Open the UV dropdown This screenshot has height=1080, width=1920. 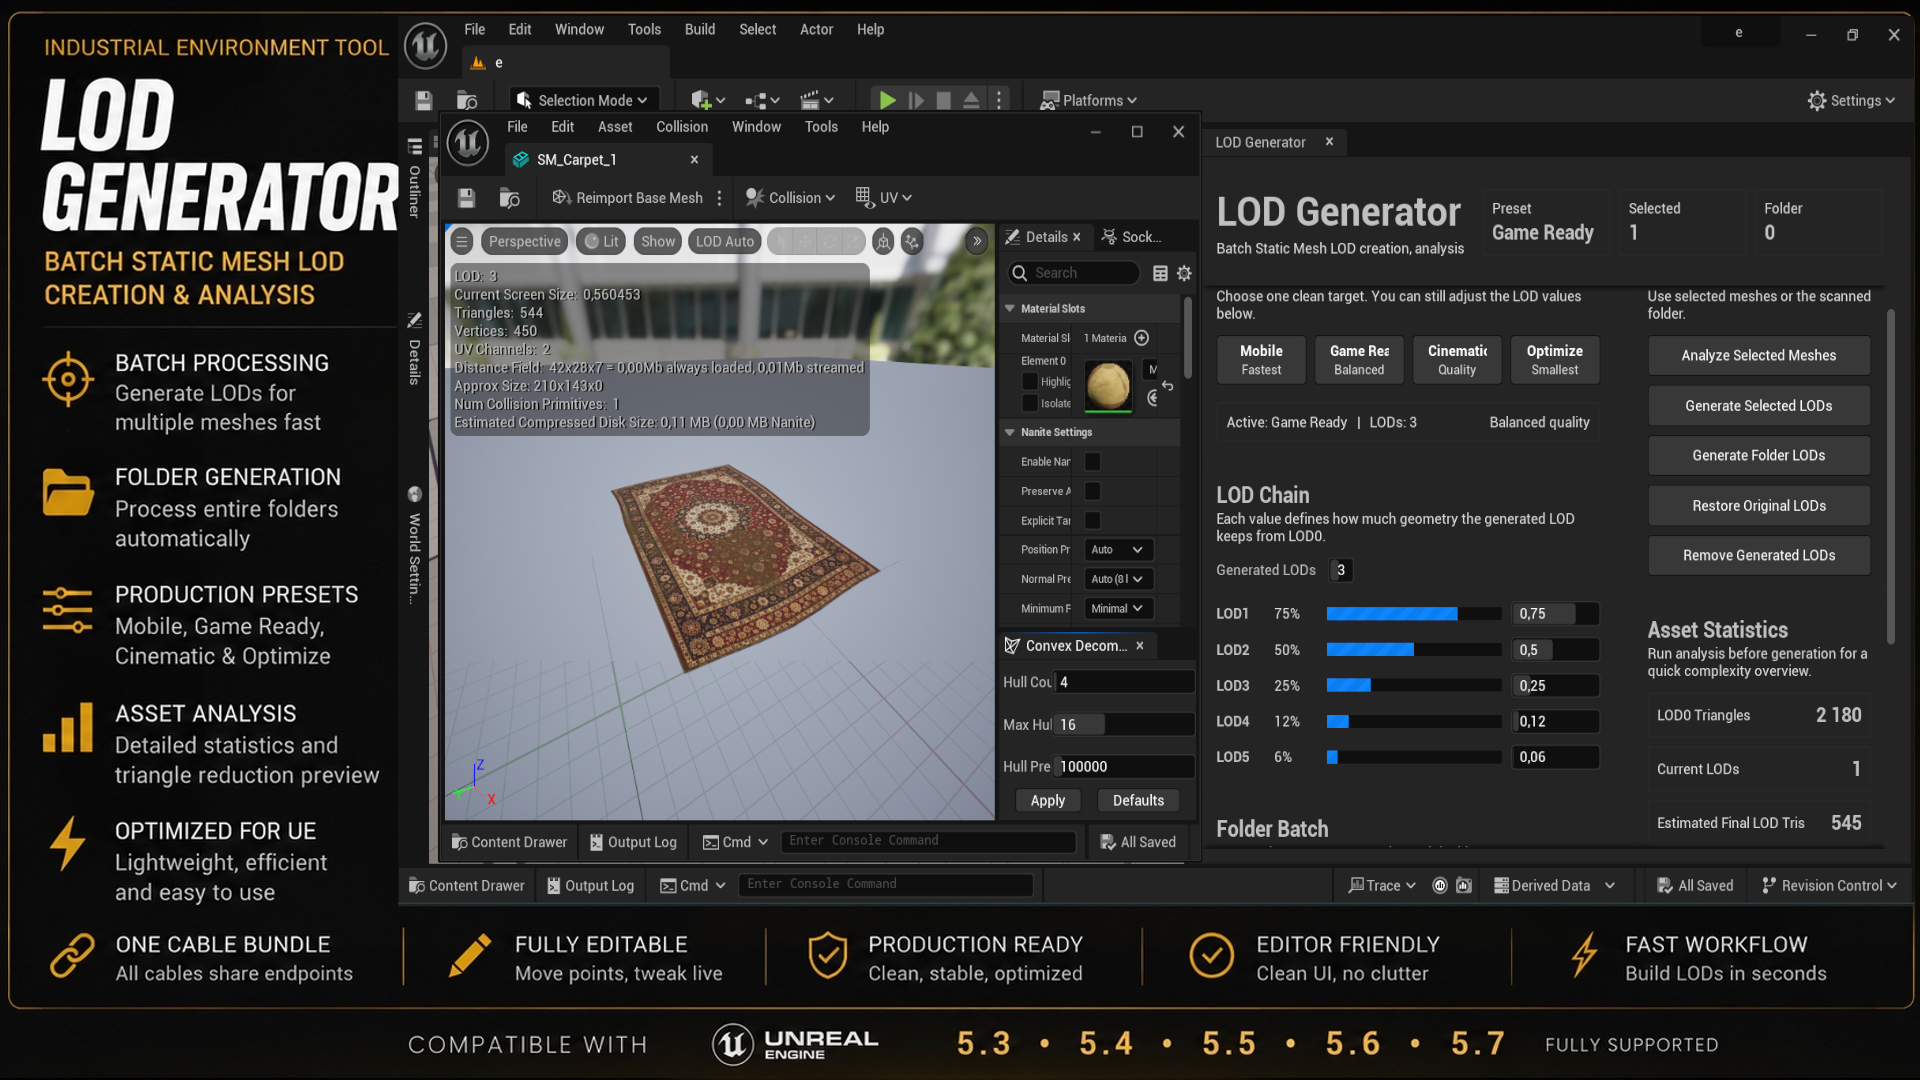(x=884, y=198)
